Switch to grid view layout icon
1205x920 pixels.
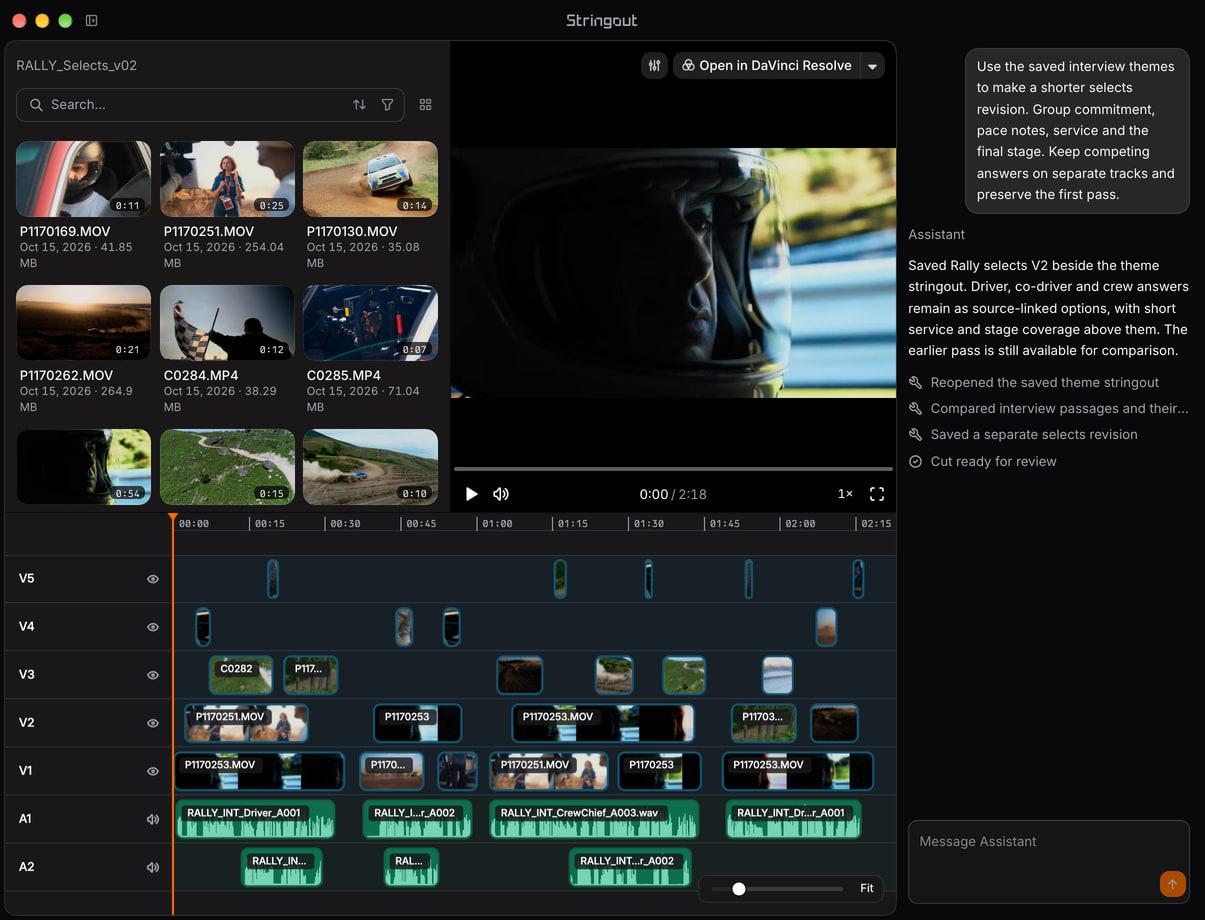[x=426, y=104]
